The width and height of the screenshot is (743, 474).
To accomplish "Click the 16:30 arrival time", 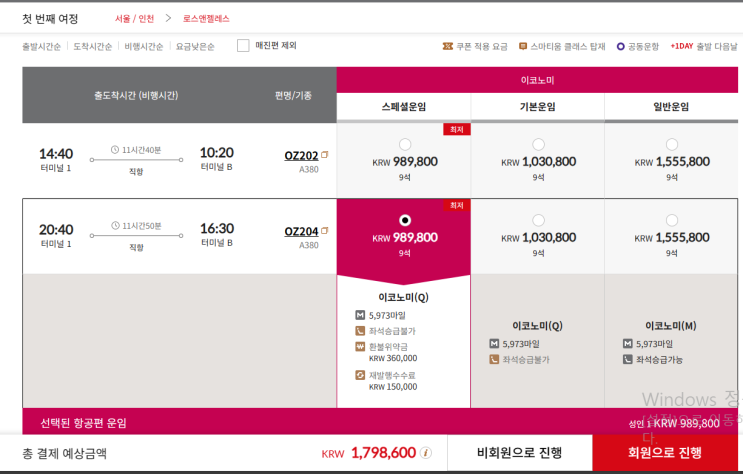I will pos(217,228).
